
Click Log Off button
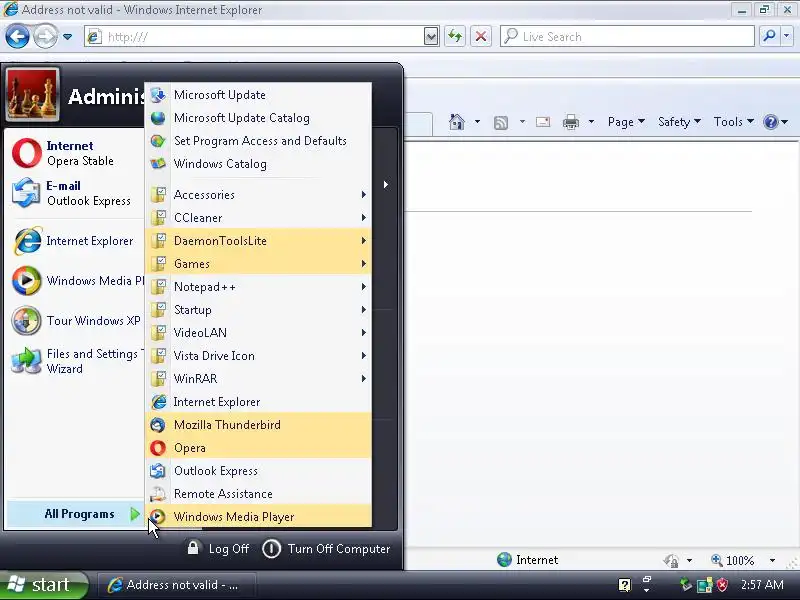[218, 549]
